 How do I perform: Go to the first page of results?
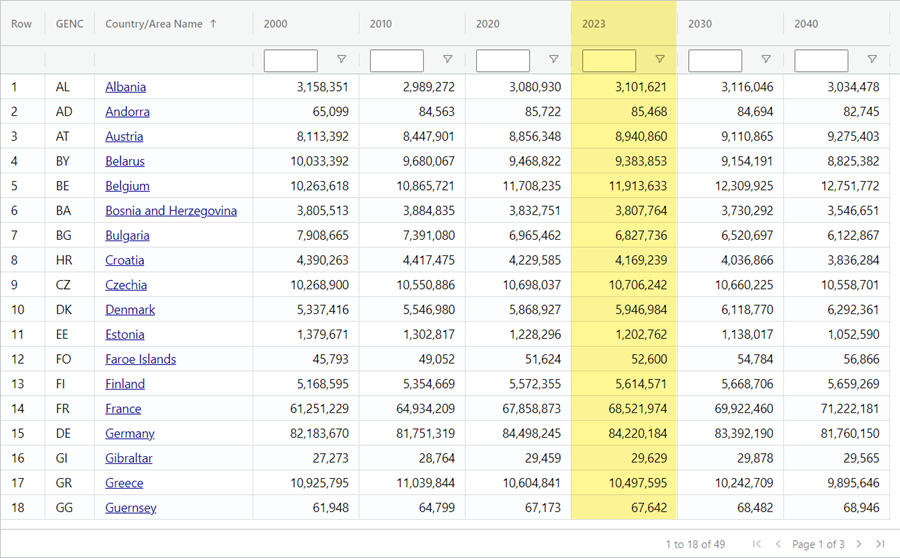click(757, 544)
